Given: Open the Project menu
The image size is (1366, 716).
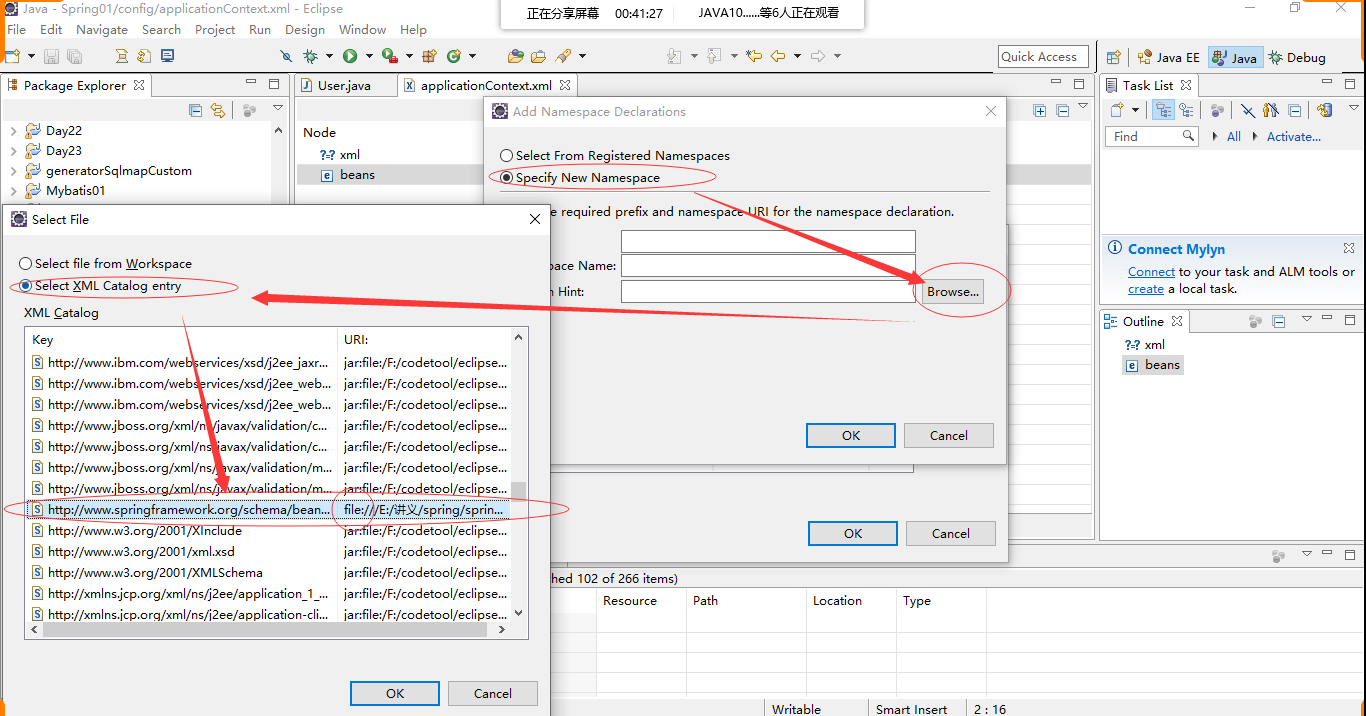Looking at the screenshot, I should pyautogui.click(x=215, y=29).
